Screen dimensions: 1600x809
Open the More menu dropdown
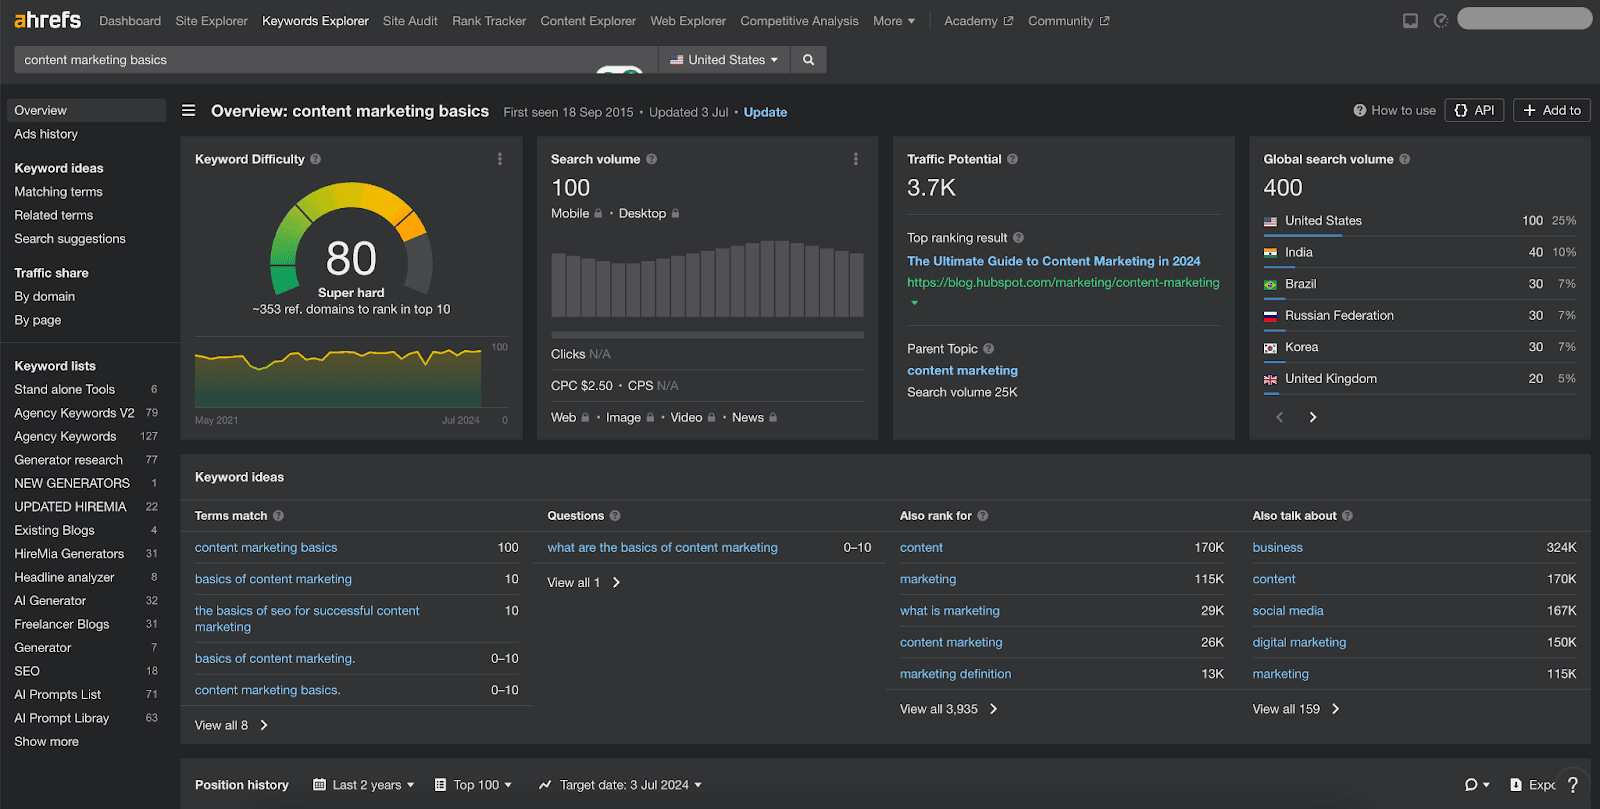[894, 21]
